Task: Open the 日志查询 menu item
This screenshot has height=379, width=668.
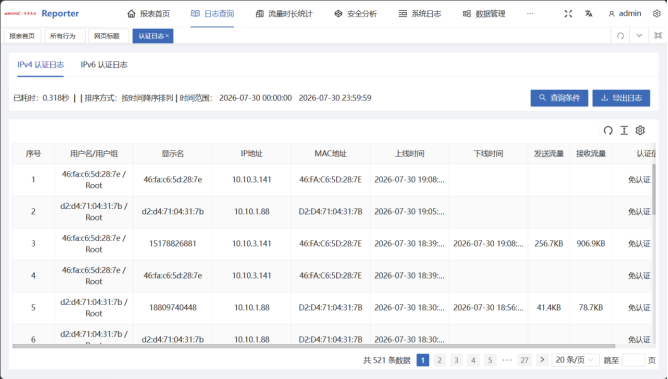Action: pos(212,14)
